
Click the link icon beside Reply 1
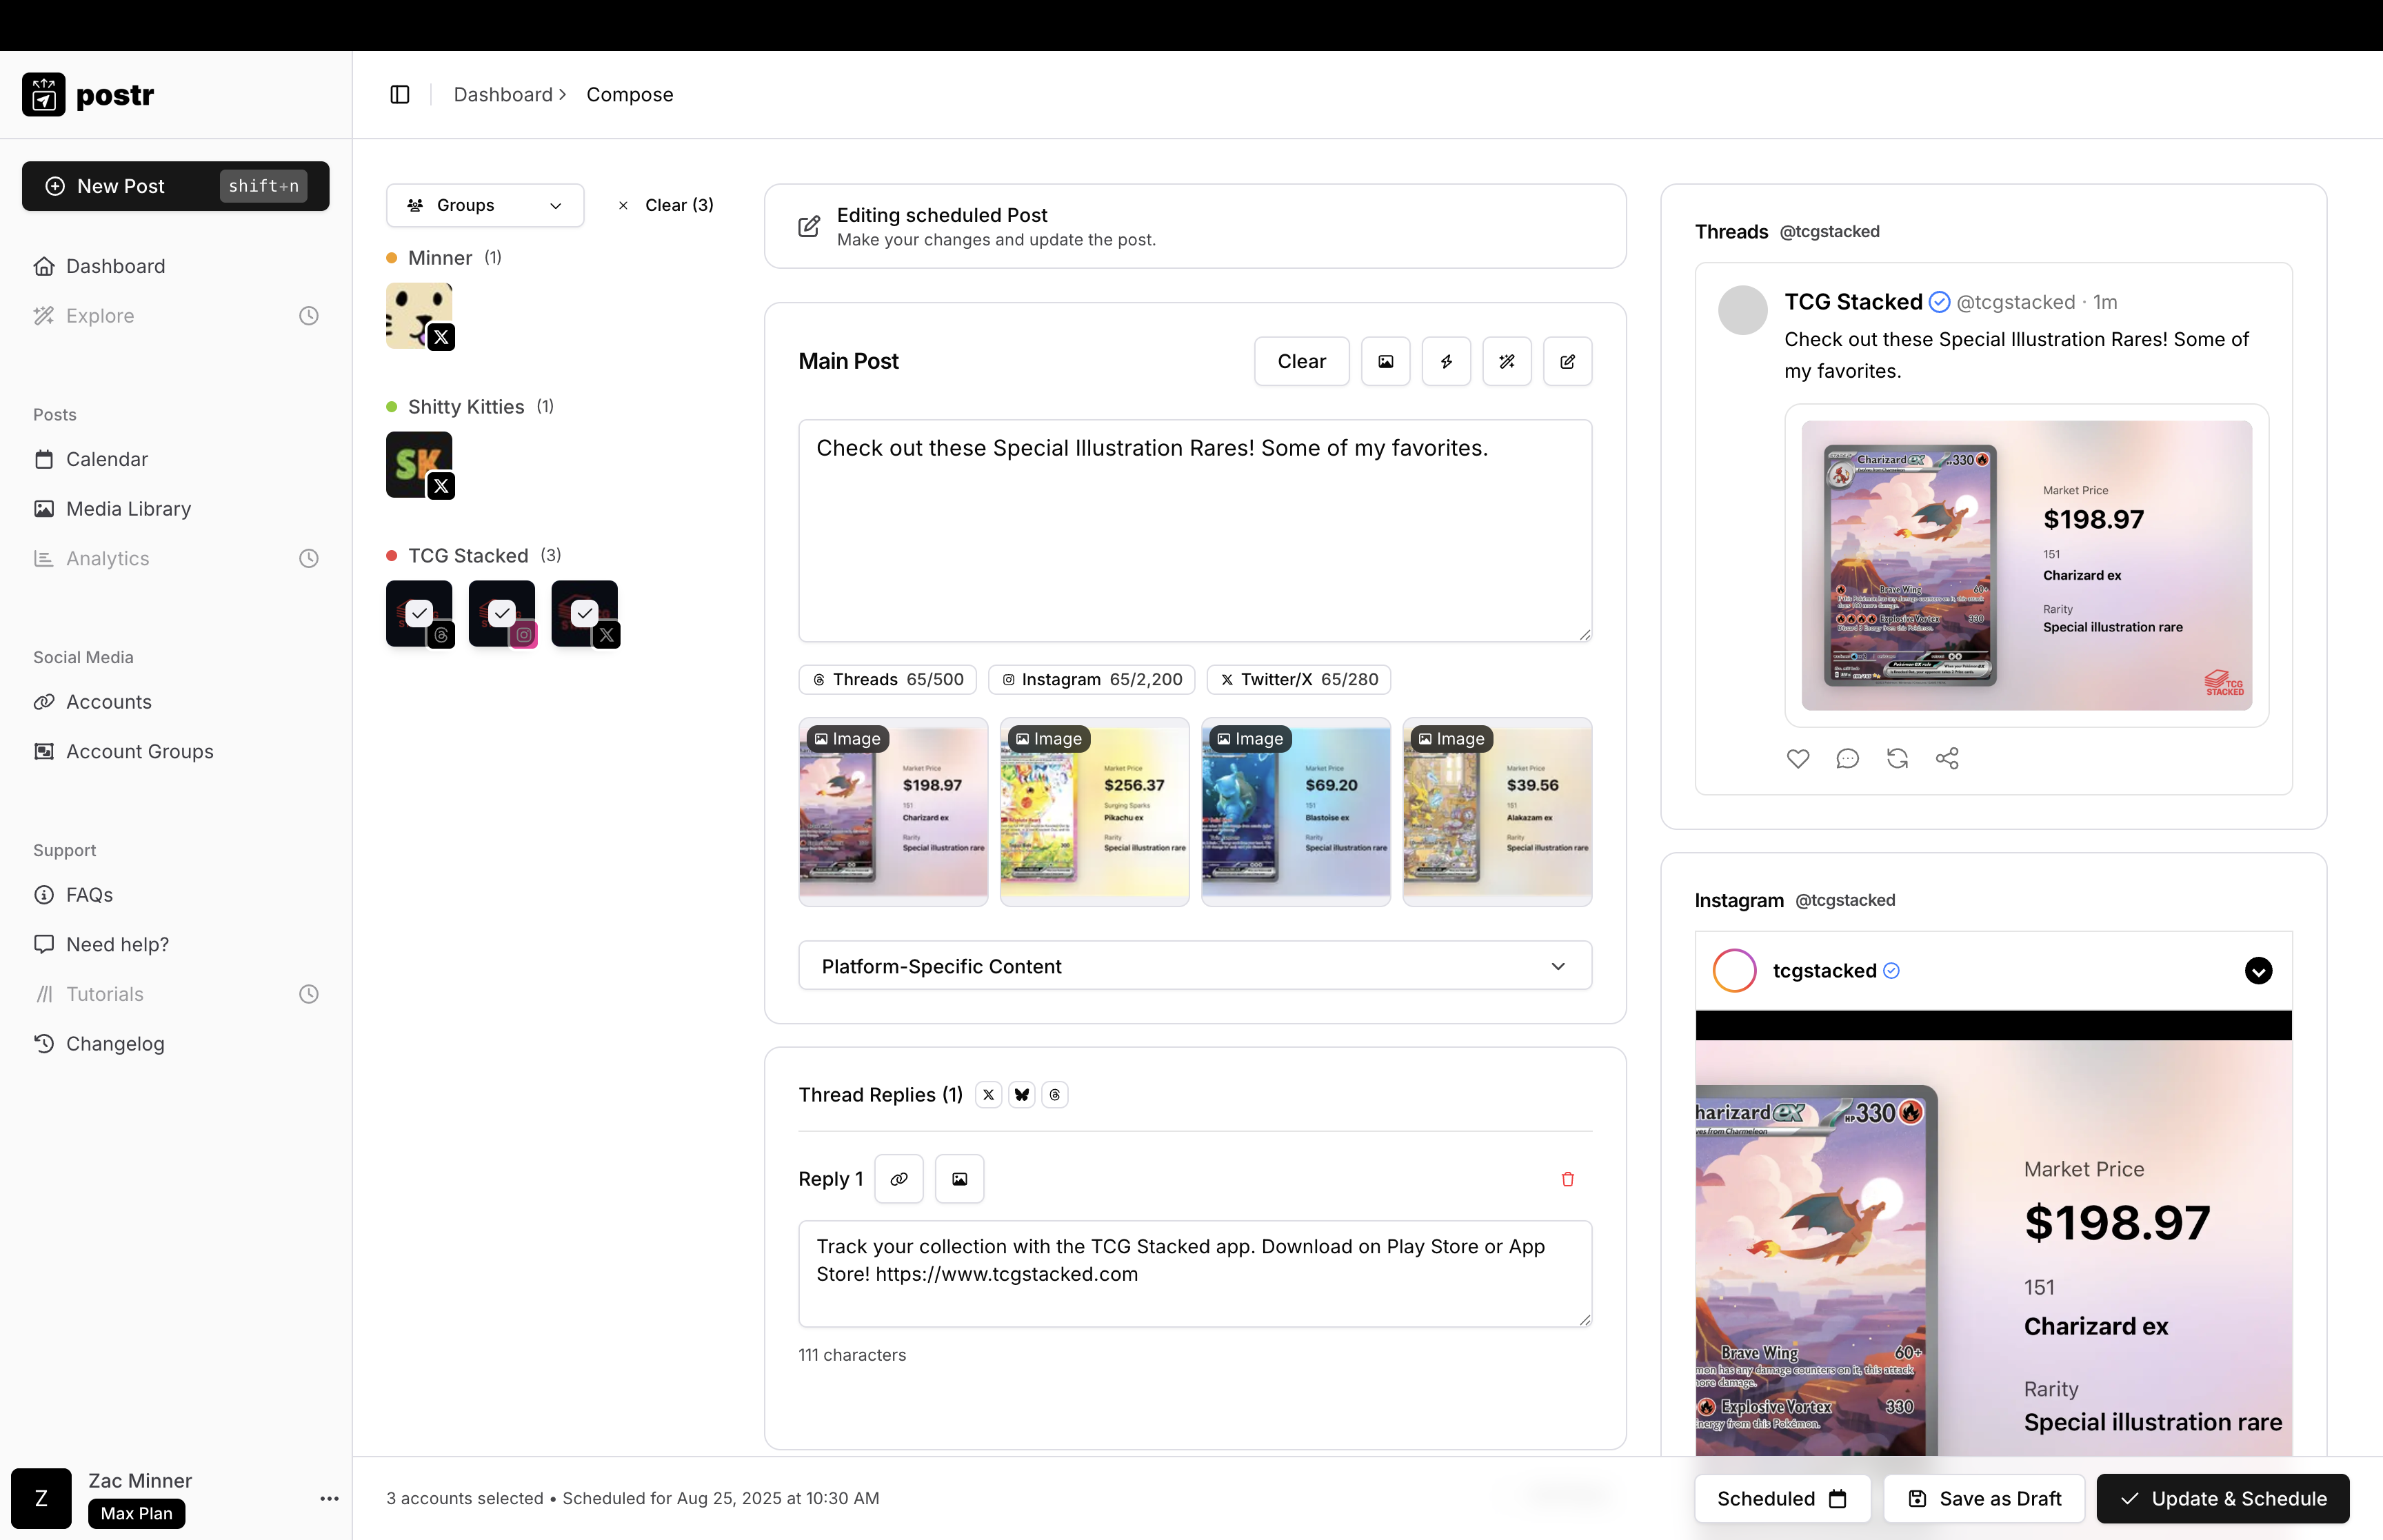click(898, 1179)
